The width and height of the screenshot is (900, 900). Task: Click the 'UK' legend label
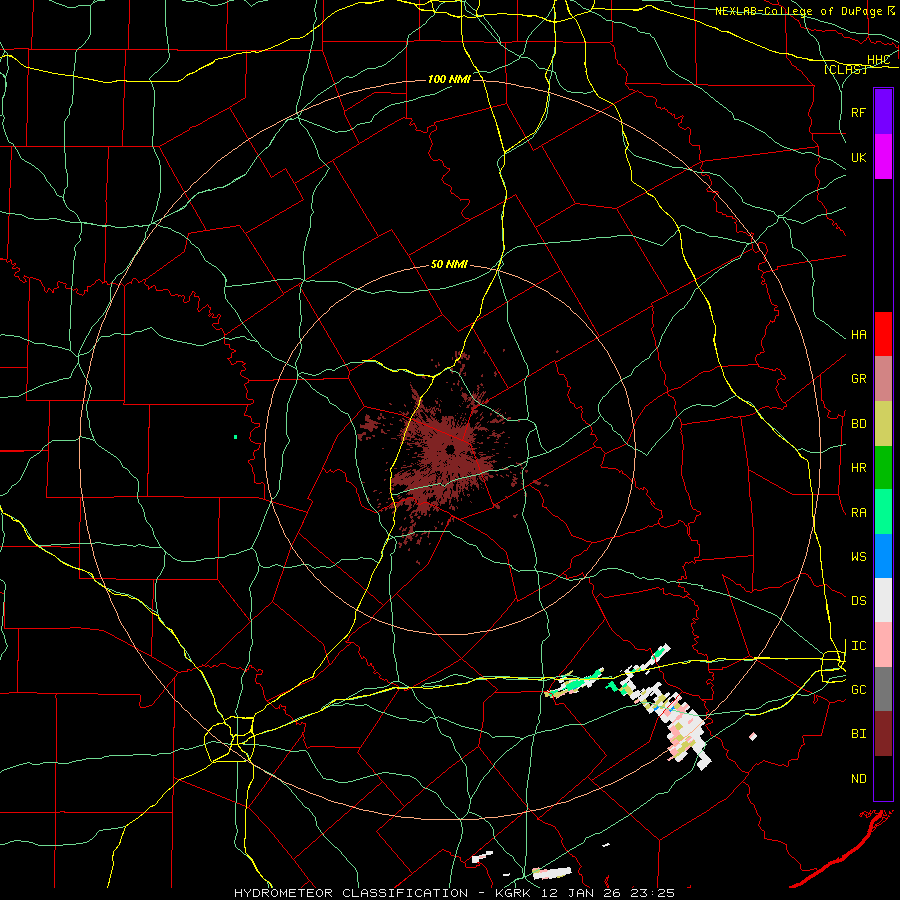click(858, 157)
